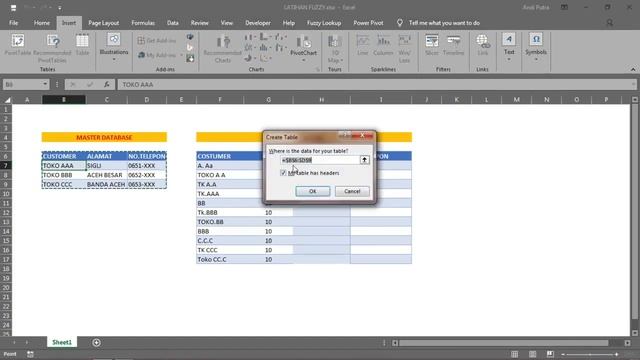Viewport: 640px width, 360px height.
Task: Collapse the ribbon with the chevron
Action: pos(633,69)
